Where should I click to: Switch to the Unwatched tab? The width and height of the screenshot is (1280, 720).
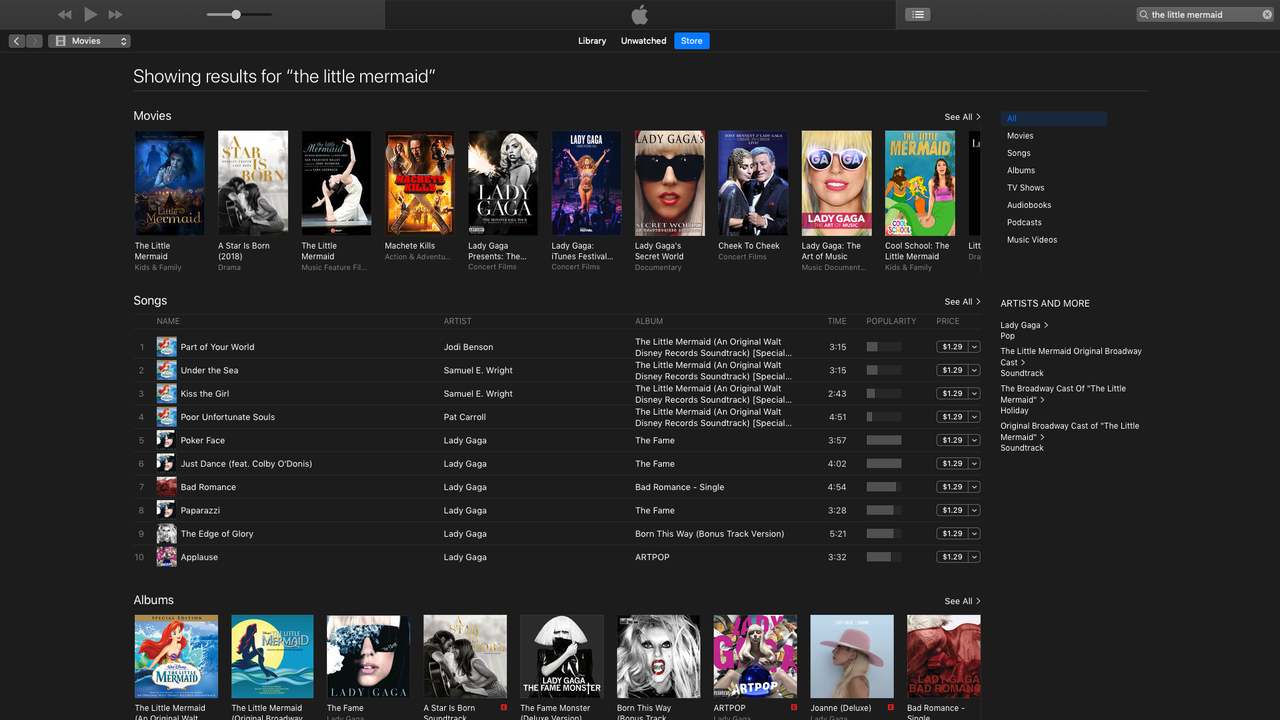point(643,41)
